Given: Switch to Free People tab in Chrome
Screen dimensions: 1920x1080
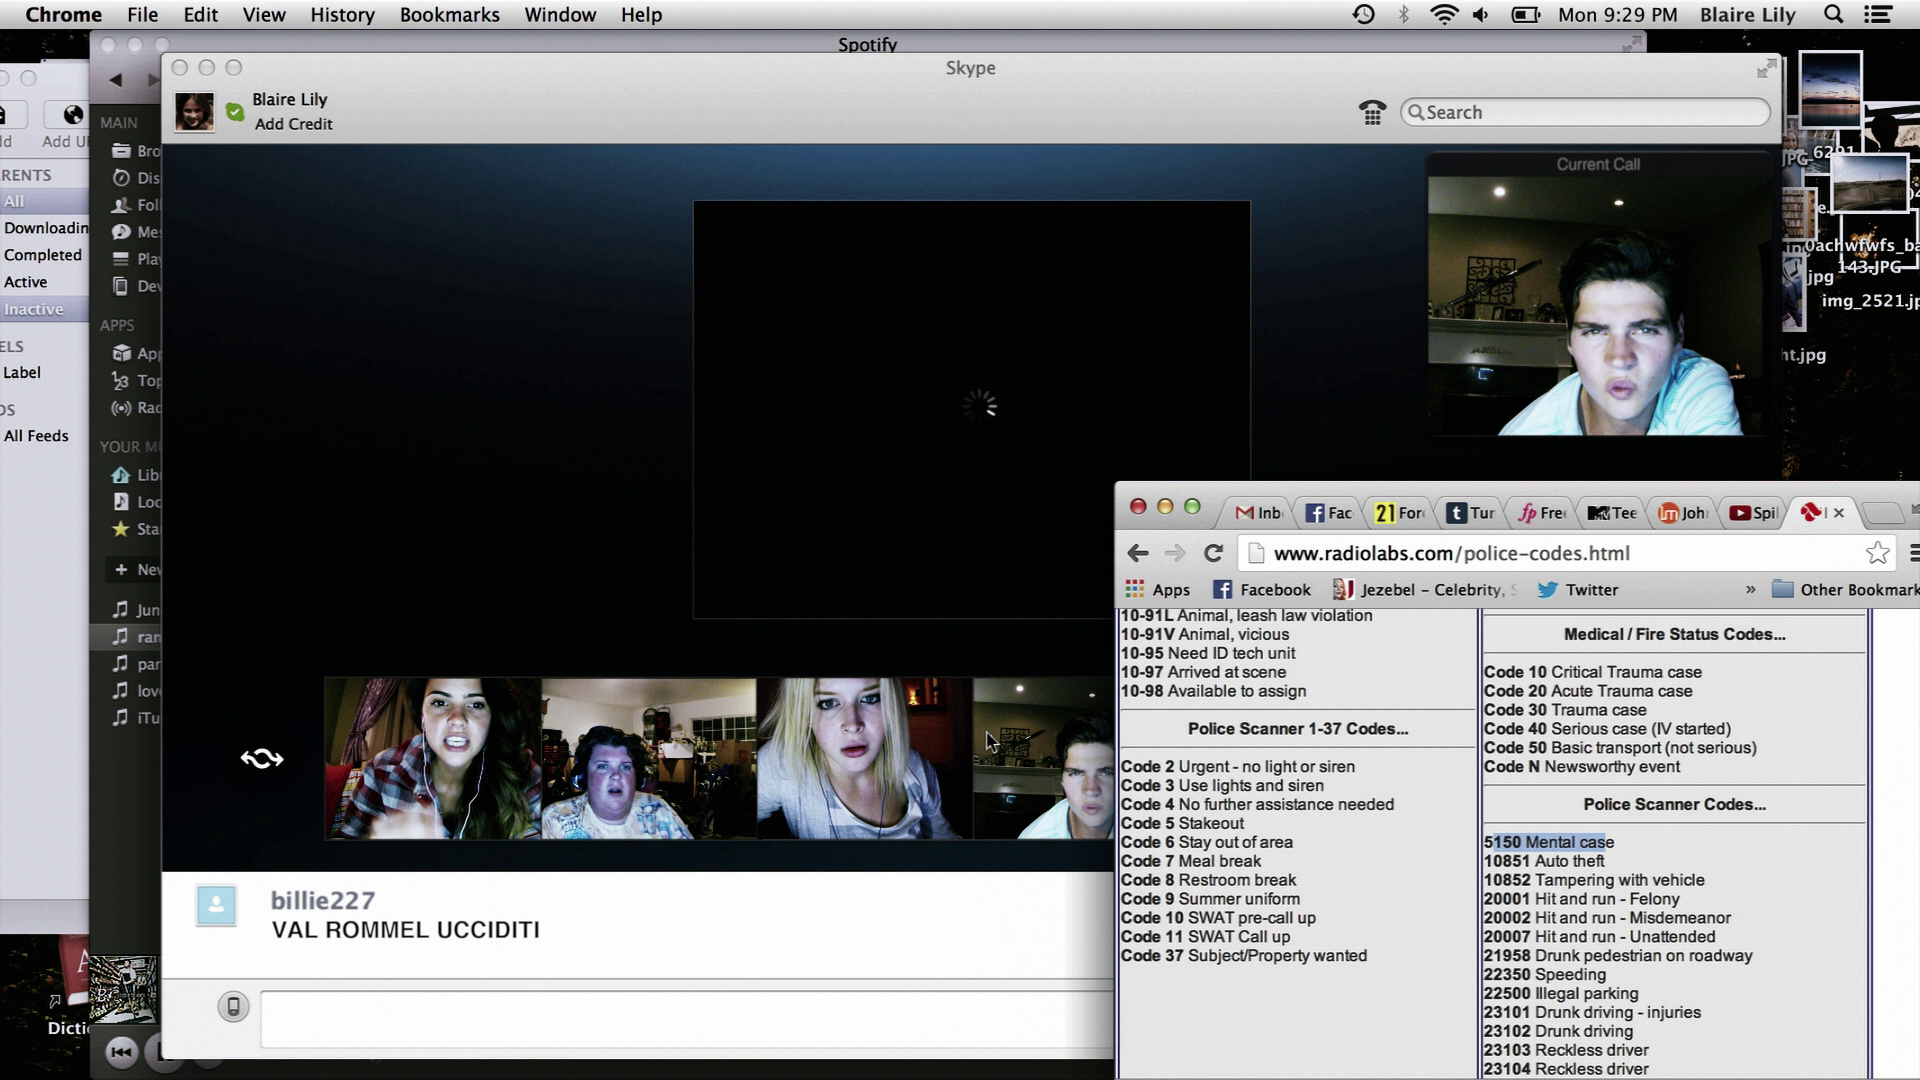Looking at the screenshot, I should tap(1541, 513).
